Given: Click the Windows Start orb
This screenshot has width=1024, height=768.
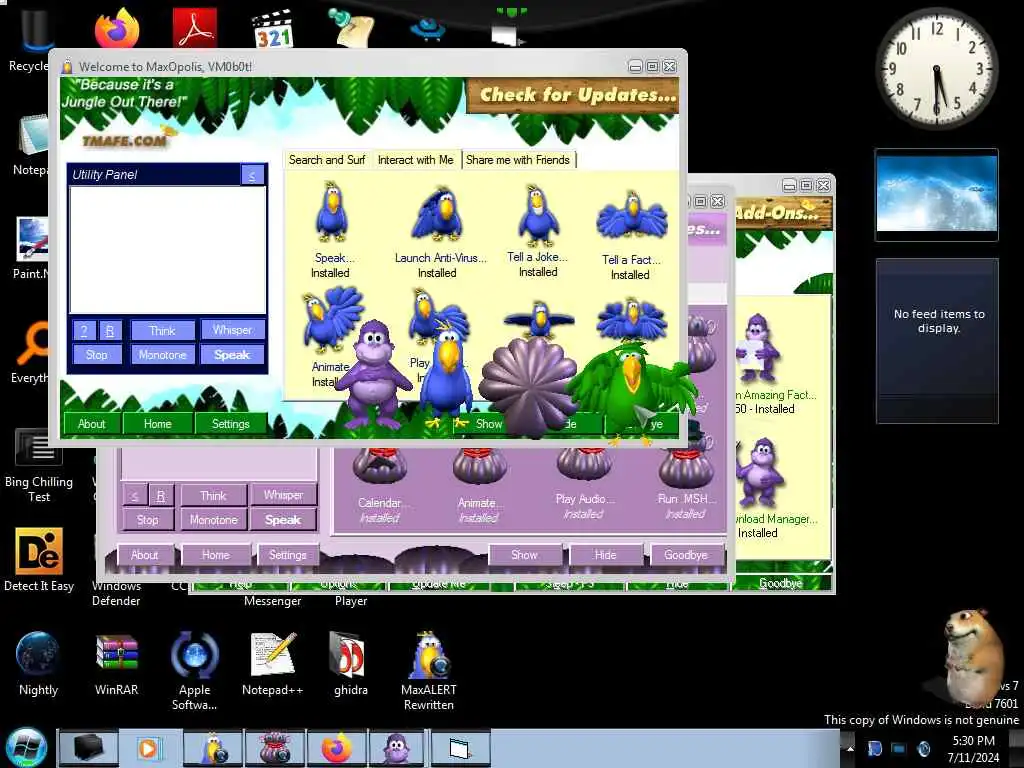Looking at the screenshot, I should point(26,747).
